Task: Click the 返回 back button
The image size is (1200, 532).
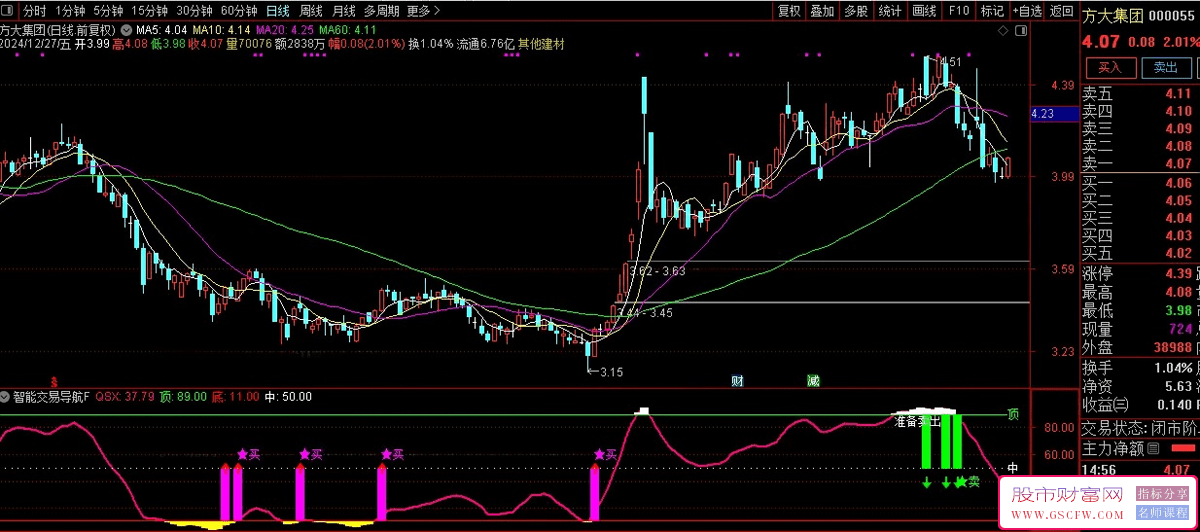Action: click(x=1061, y=11)
